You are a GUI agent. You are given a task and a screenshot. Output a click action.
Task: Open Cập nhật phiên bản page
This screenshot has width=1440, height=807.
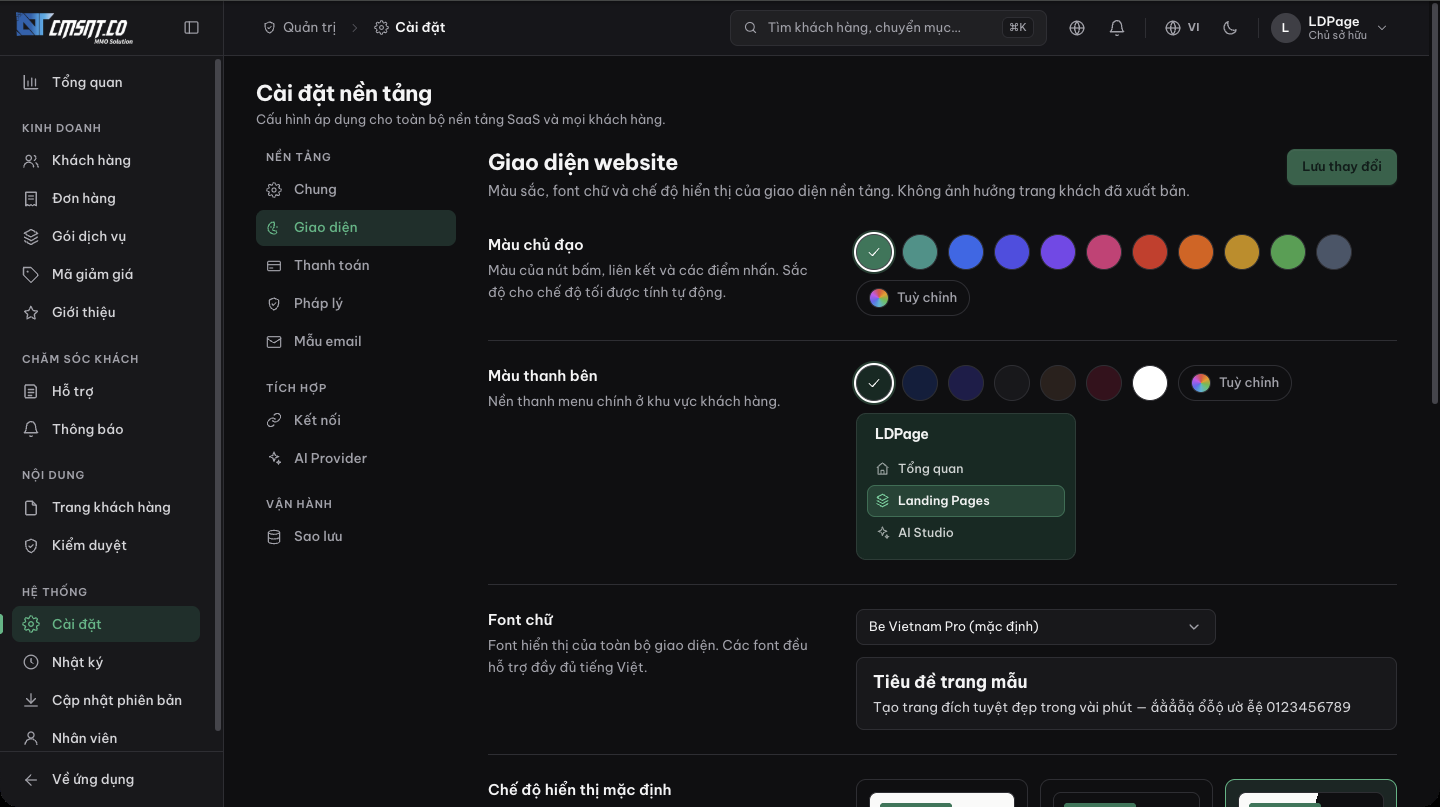(x=106, y=700)
